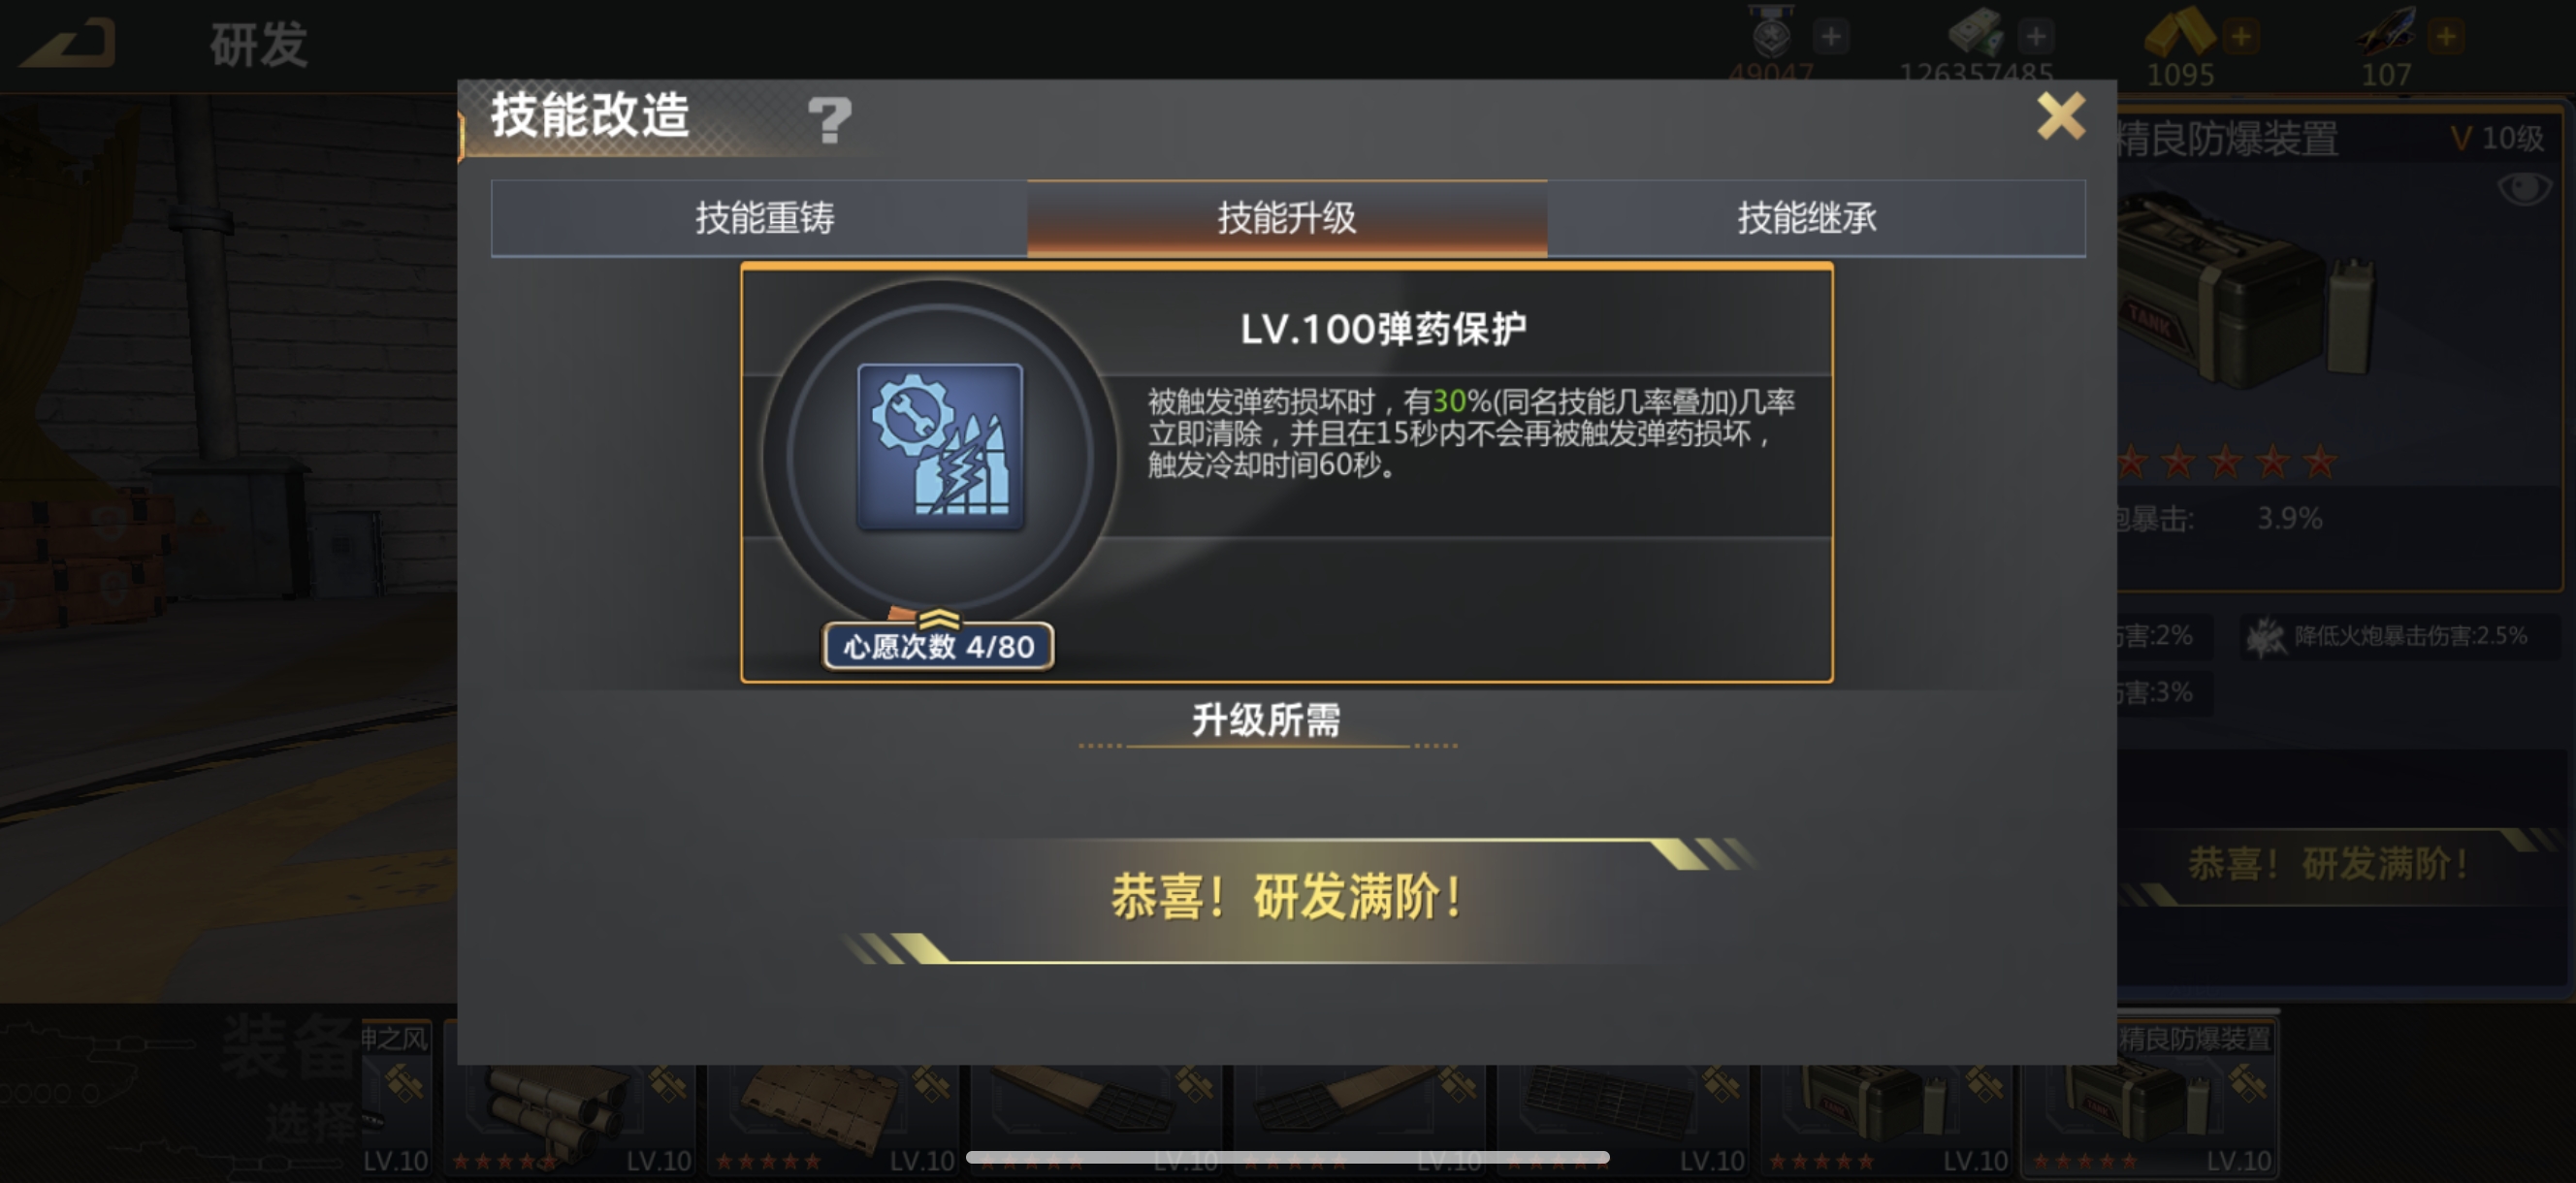Expand the wish count chevron above 心愿次数

click(x=938, y=618)
